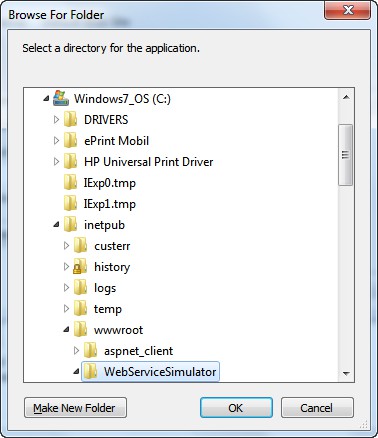Click the WebServiceSimulator folder icon
The width and height of the screenshot is (378, 438).
(x=91, y=372)
